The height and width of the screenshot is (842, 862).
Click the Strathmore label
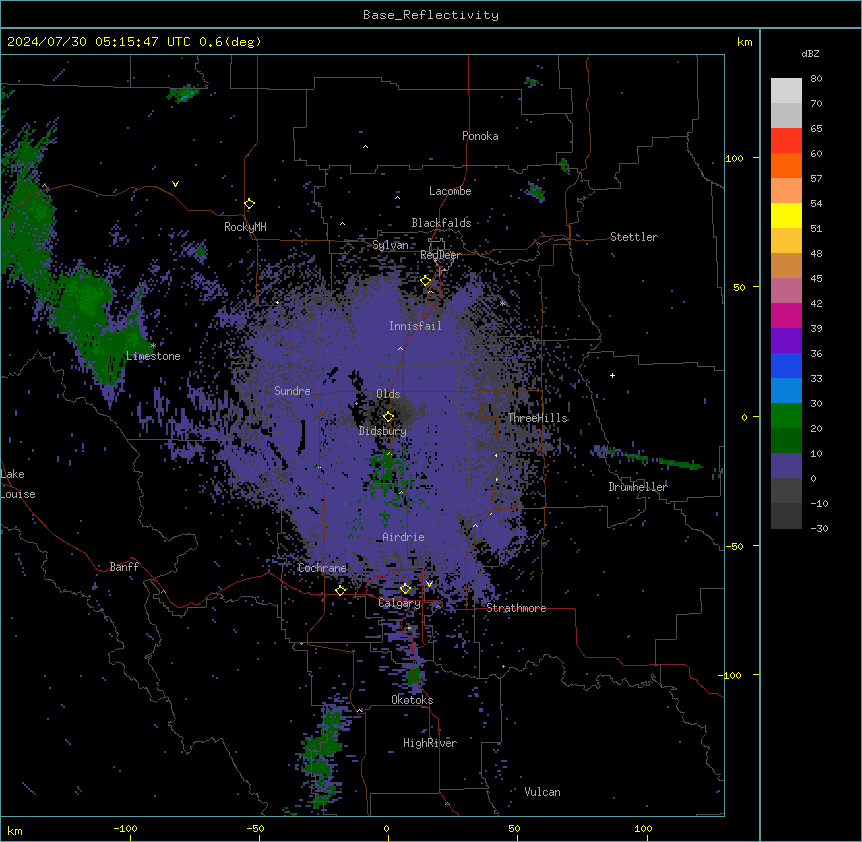click(516, 608)
